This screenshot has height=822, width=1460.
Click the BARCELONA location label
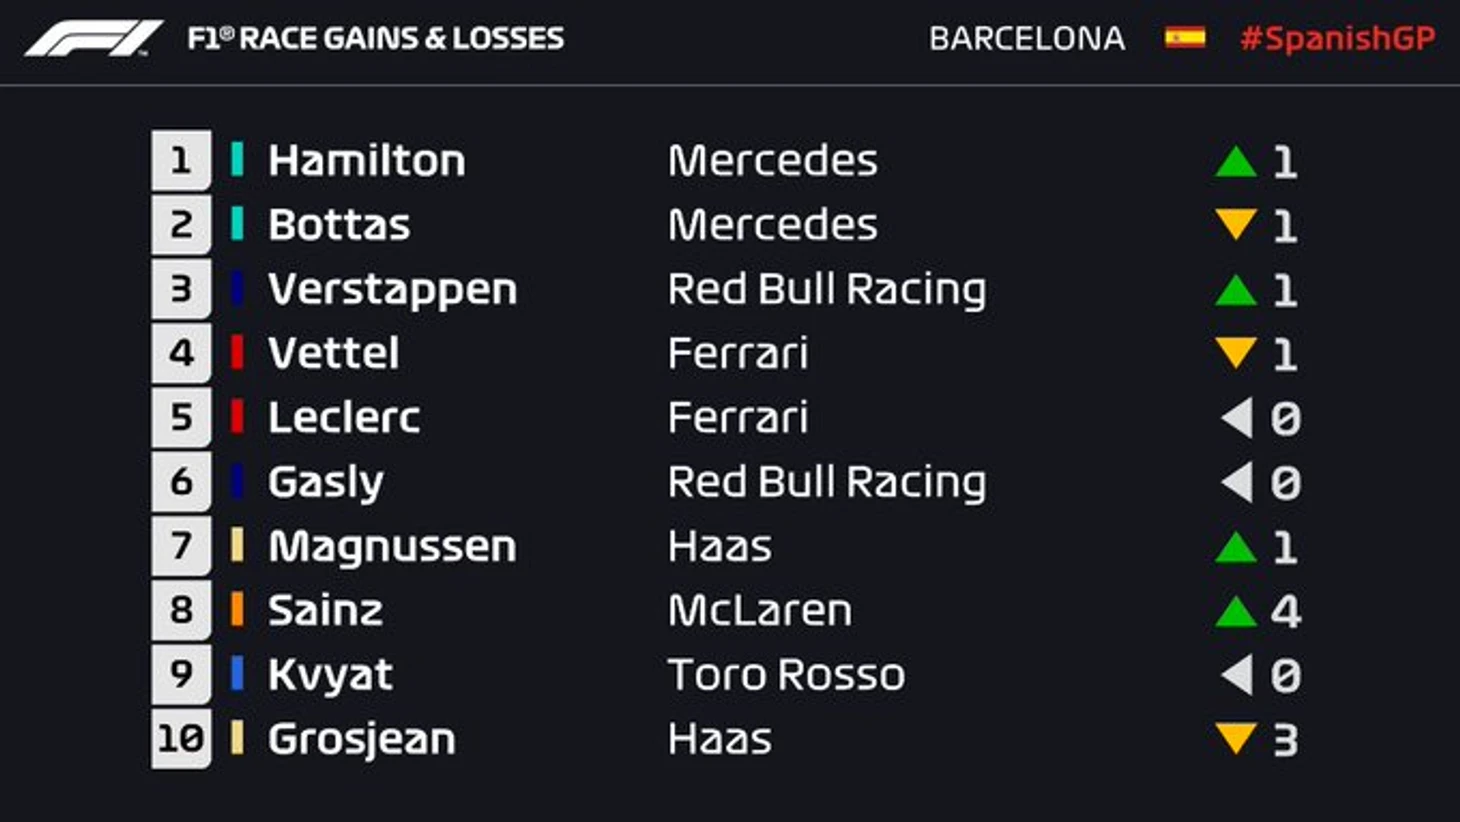tap(1026, 38)
